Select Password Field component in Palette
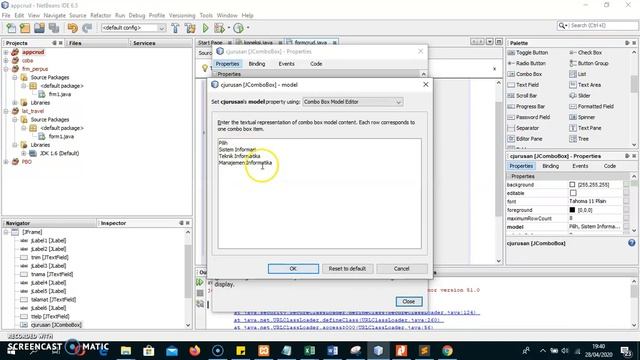 (529, 117)
